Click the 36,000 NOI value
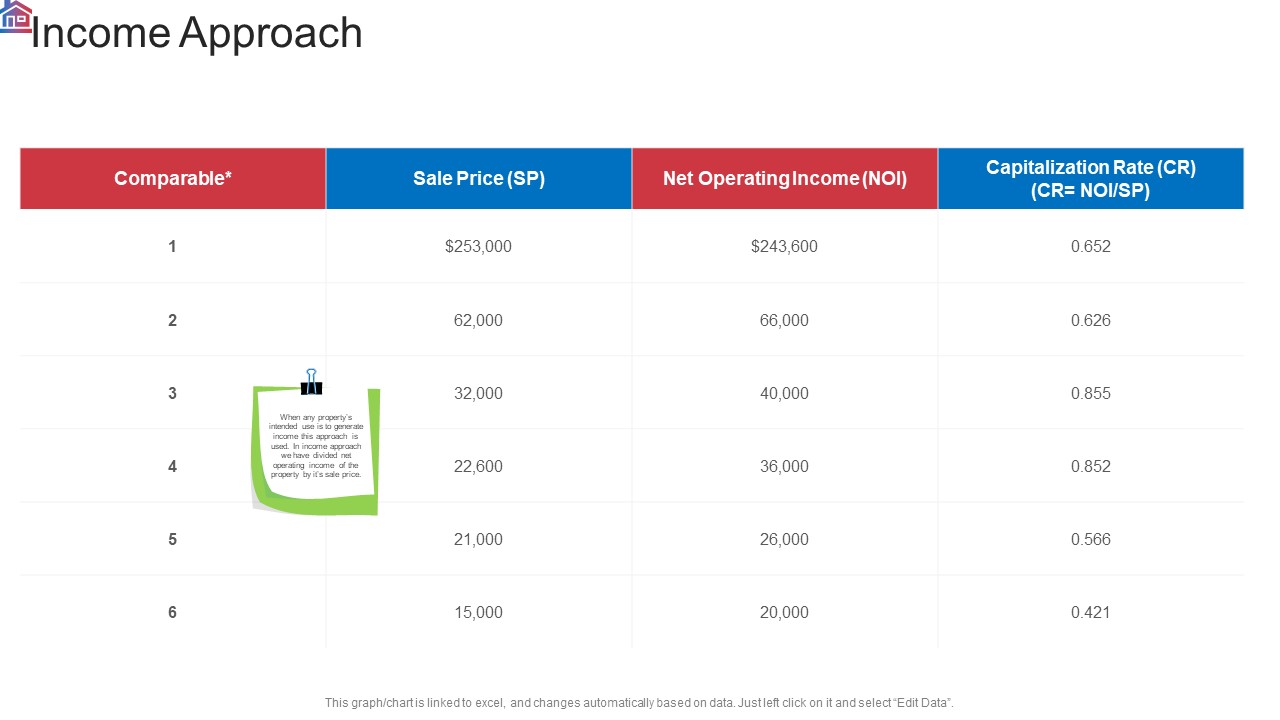This screenshot has width=1280, height=720. [785, 466]
